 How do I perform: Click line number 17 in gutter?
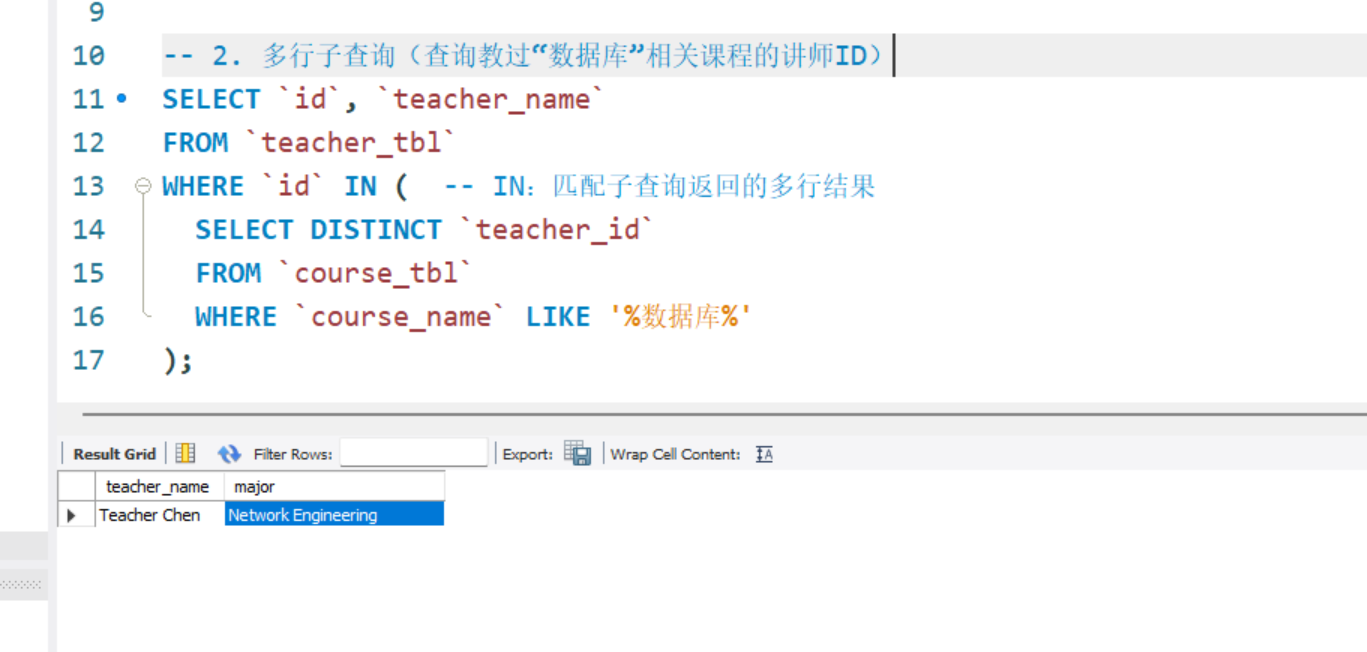(x=88, y=360)
